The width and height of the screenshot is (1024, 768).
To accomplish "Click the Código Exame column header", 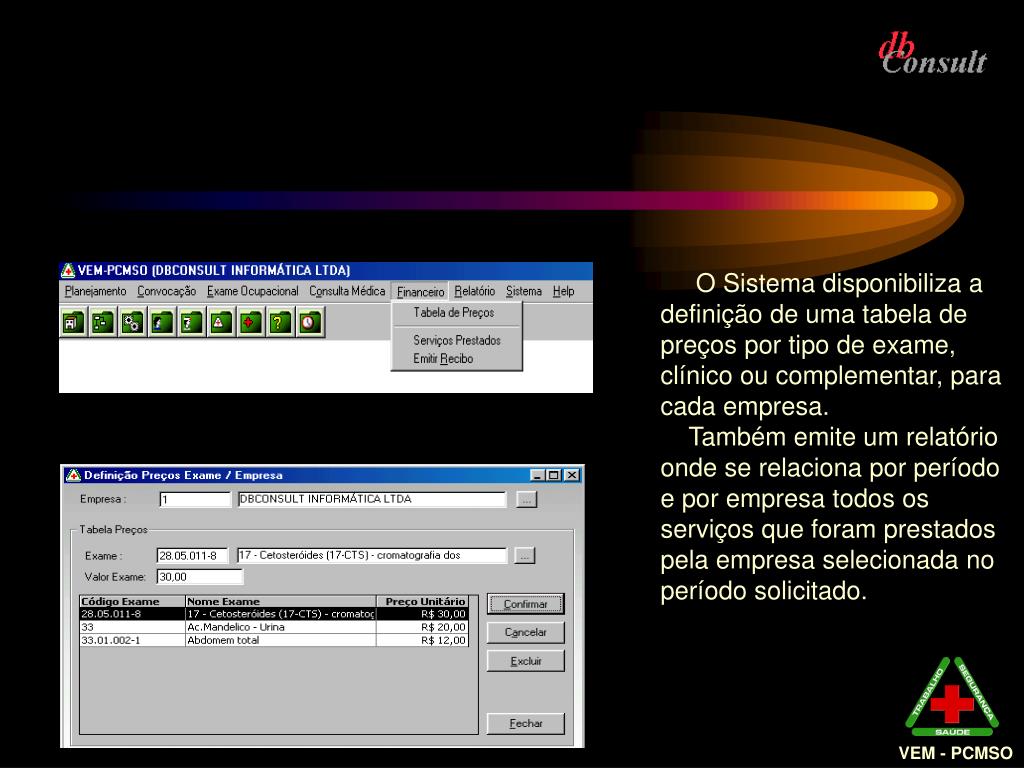I will [133, 601].
